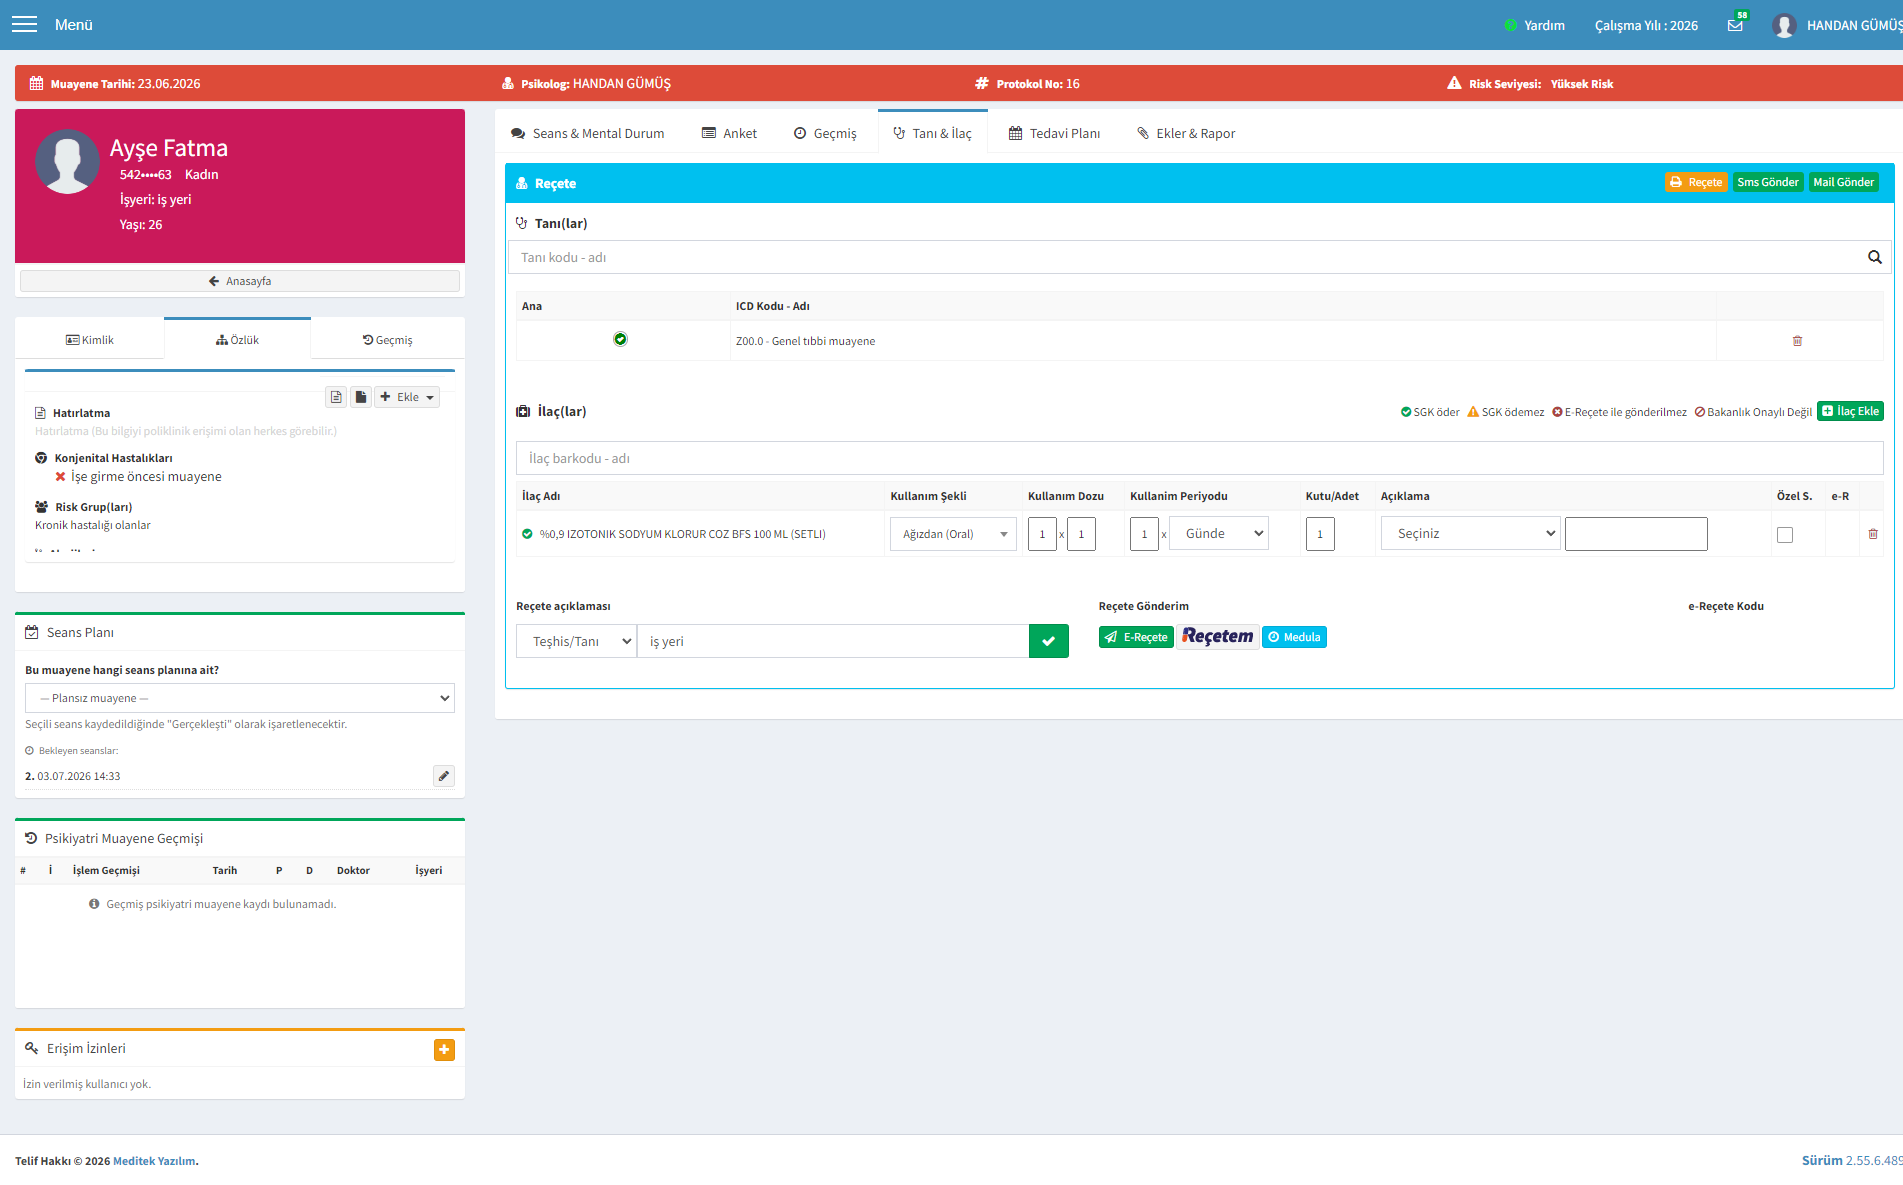The height and width of the screenshot is (1185, 1903).
Task: Open the Plansız muayene session plan dropdown
Action: 240,698
